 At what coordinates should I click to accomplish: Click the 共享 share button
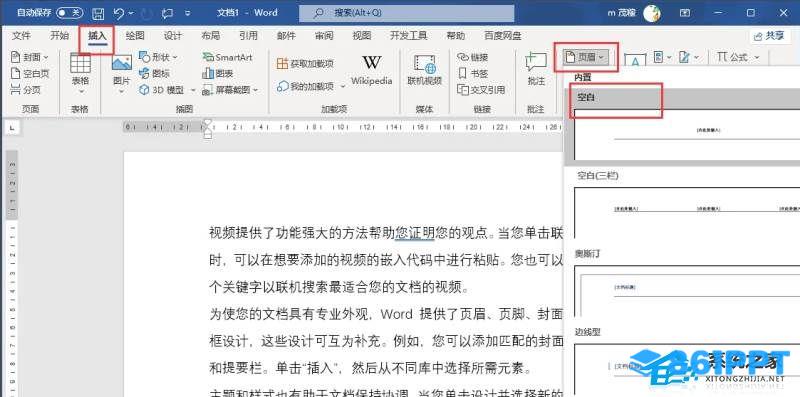tap(770, 36)
